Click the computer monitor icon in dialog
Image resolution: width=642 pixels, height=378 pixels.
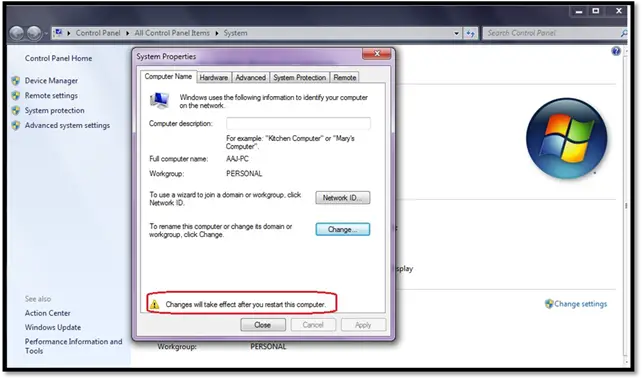[160, 100]
